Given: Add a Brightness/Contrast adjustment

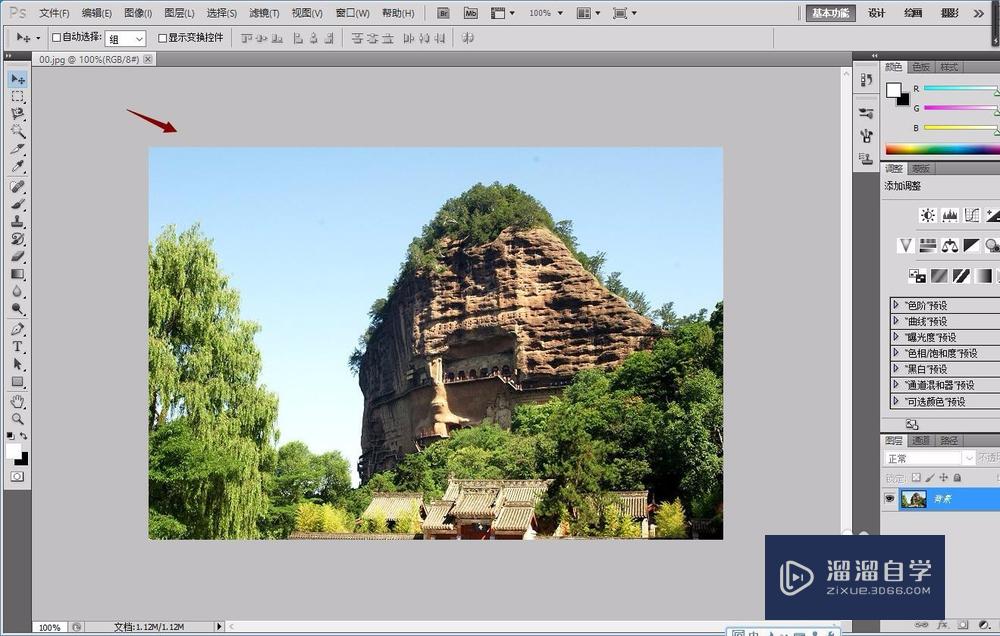Looking at the screenshot, I should coord(927,215).
